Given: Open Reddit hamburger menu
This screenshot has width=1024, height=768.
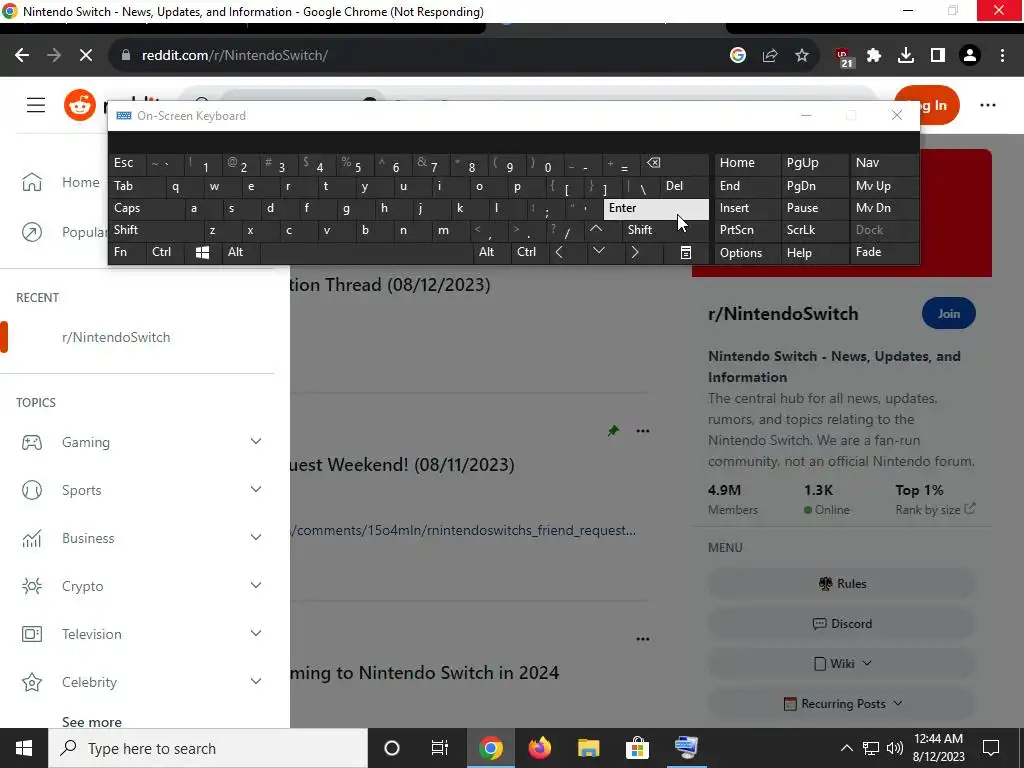Looking at the screenshot, I should (x=36, y=105).
